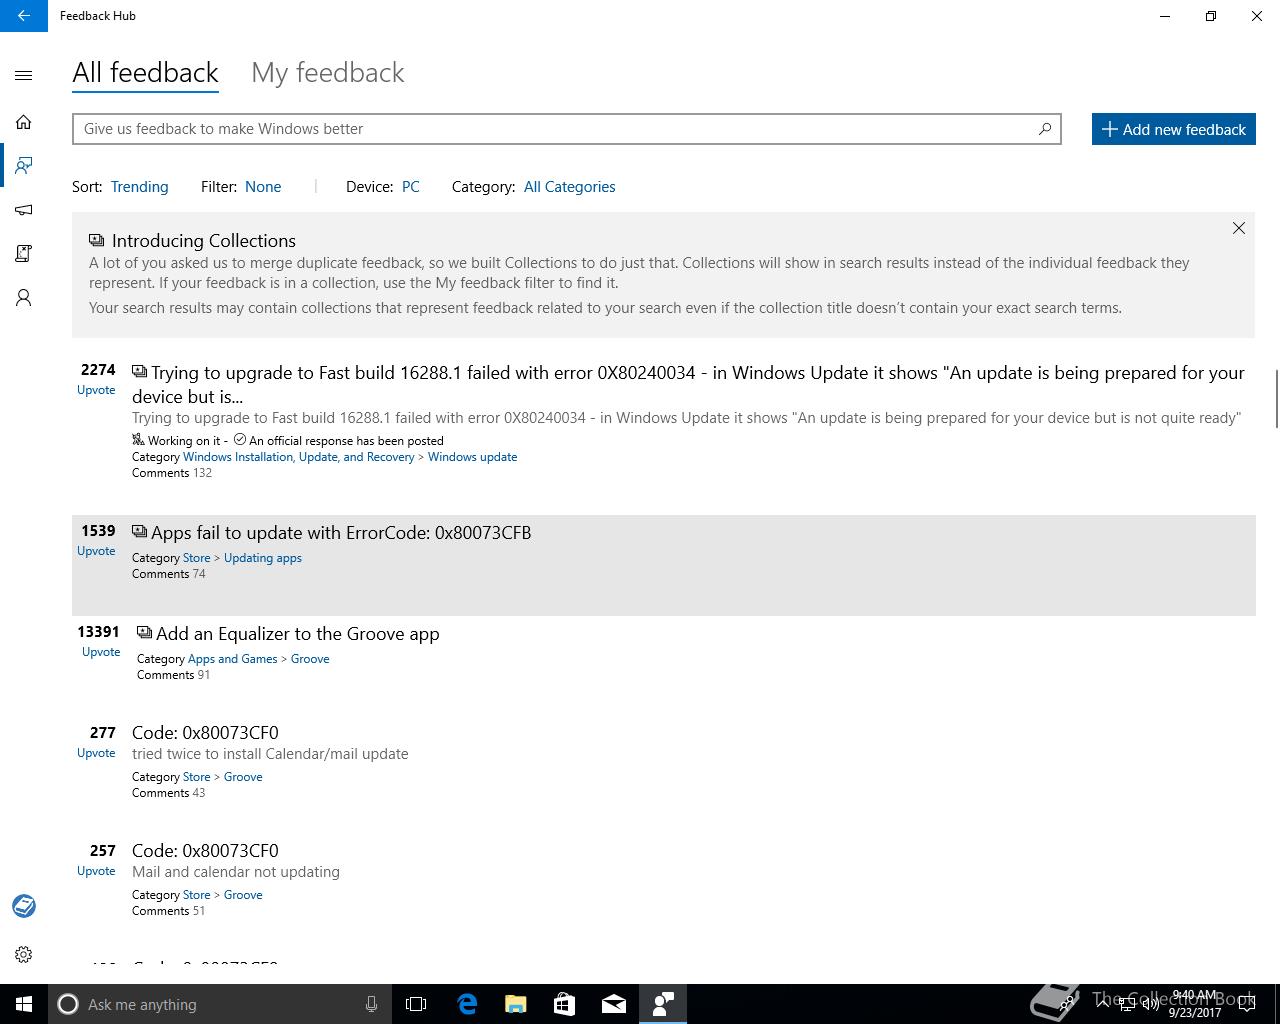Click the collection icon beside Fast build title
The width and height of the screenshot is (1280, 1024).
click(x=139, y=372)
